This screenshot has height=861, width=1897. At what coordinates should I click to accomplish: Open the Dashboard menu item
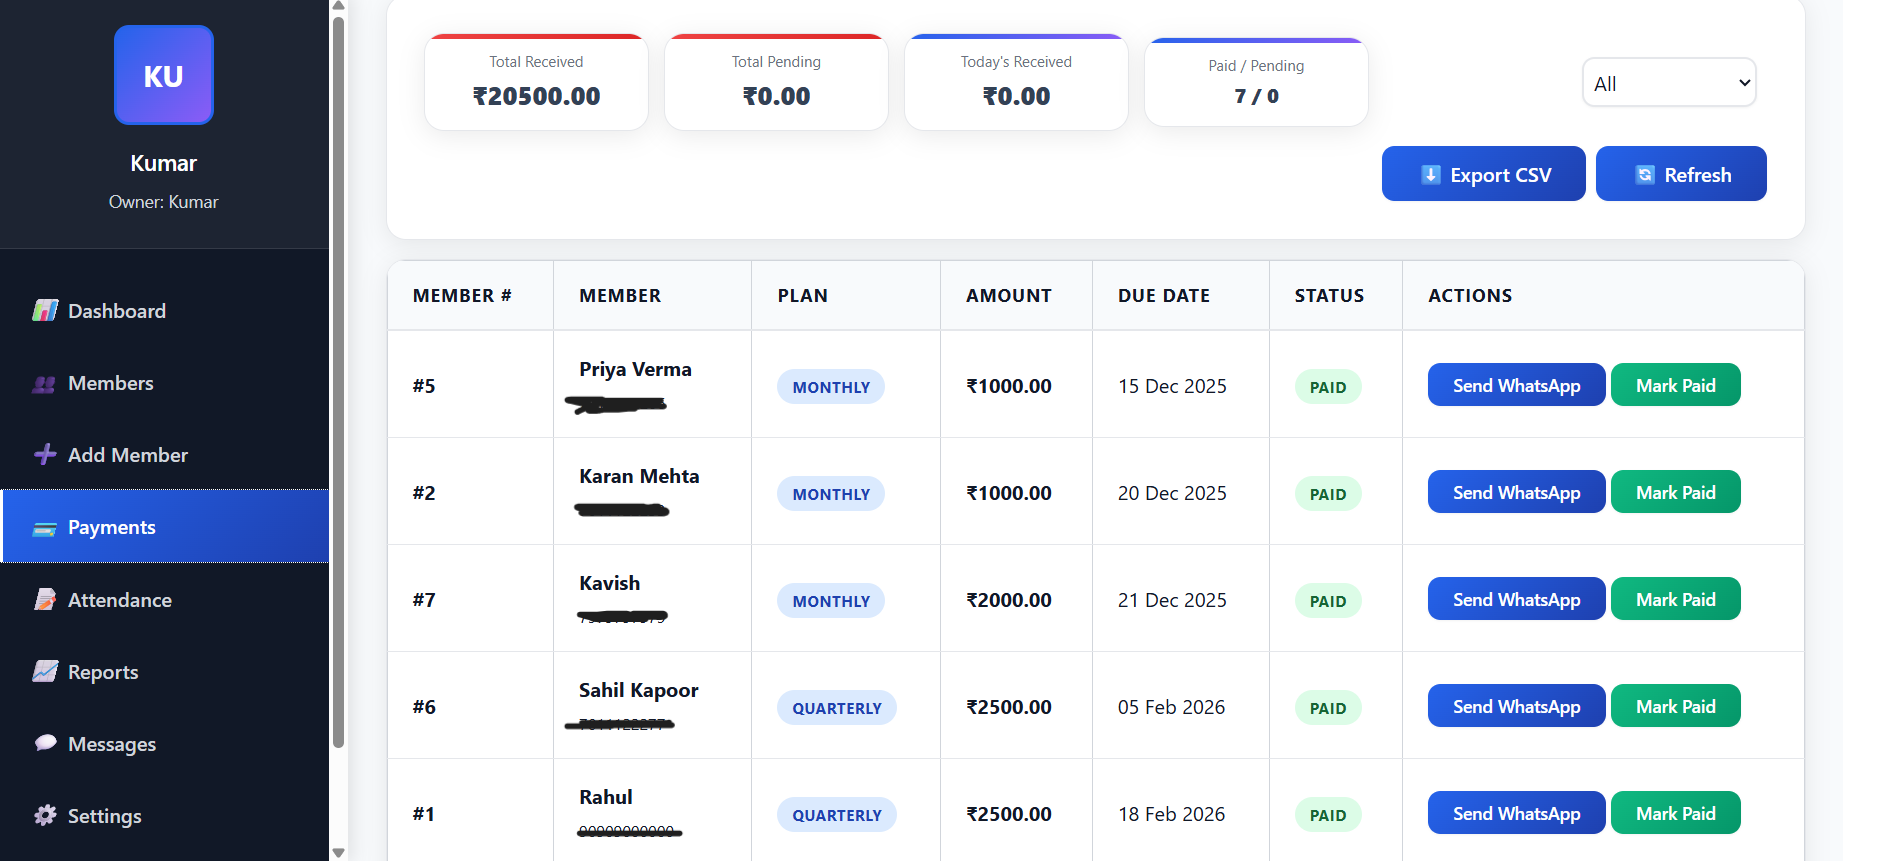point(165,311)
